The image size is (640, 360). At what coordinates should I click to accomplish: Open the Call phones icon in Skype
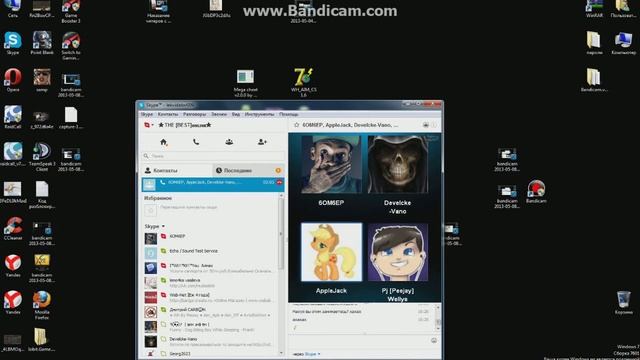(196, 142)
